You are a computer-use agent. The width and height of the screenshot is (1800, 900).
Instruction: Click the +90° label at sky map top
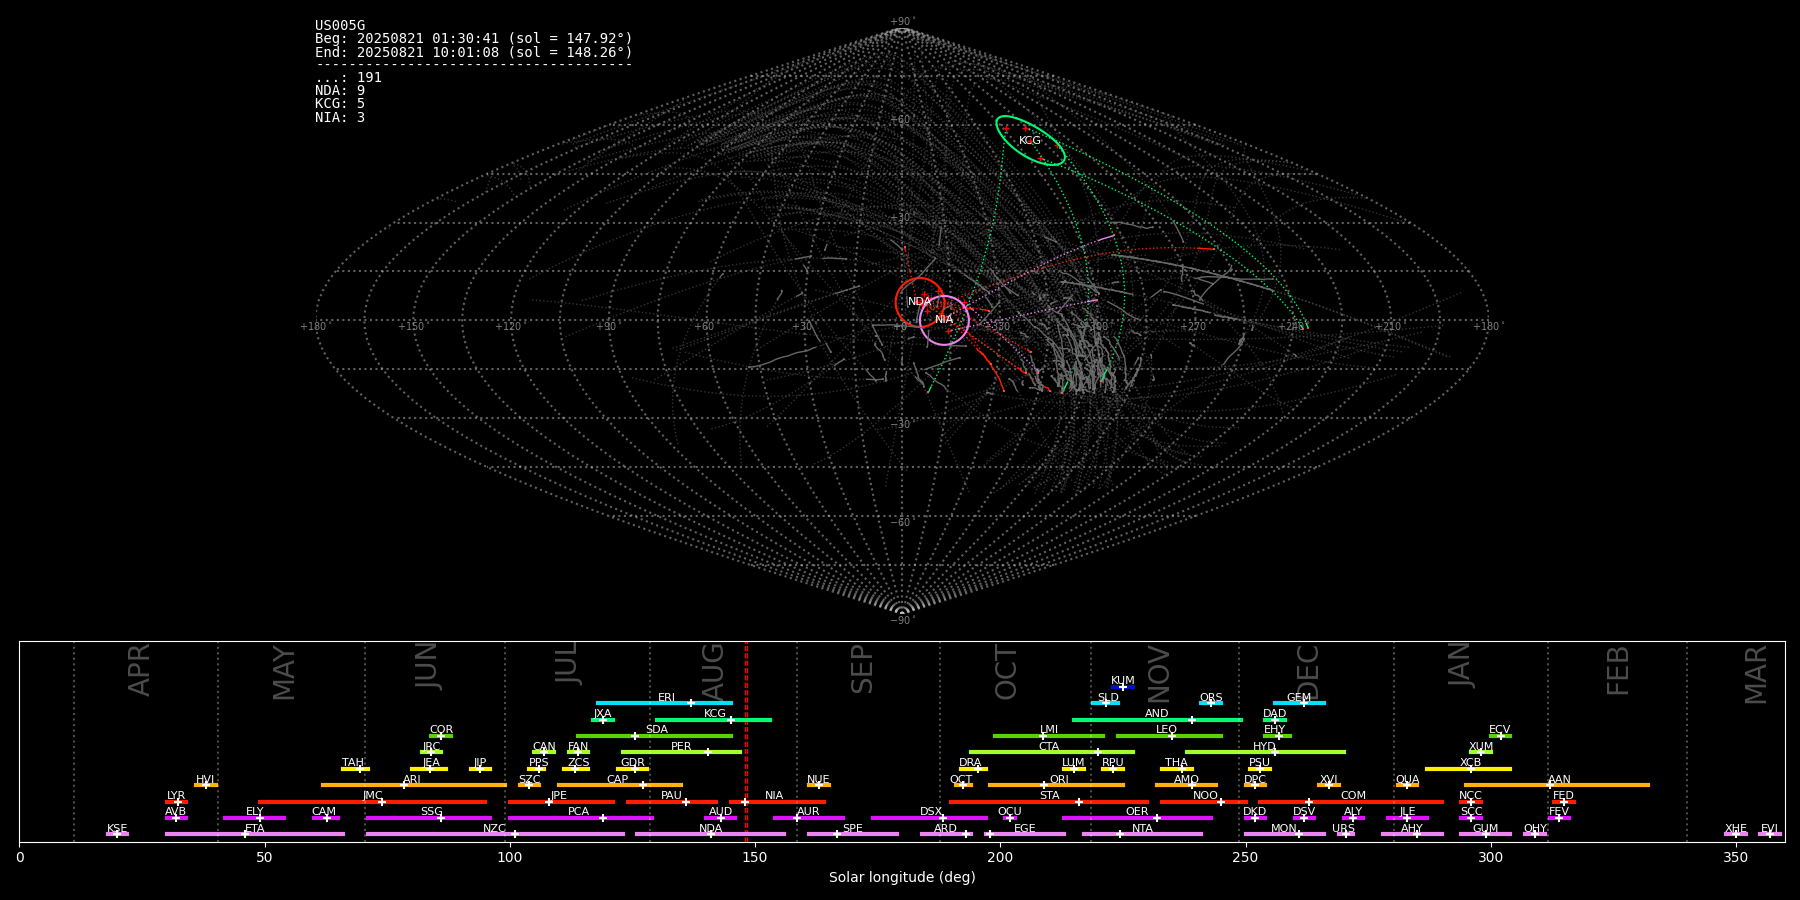point(902,22)
